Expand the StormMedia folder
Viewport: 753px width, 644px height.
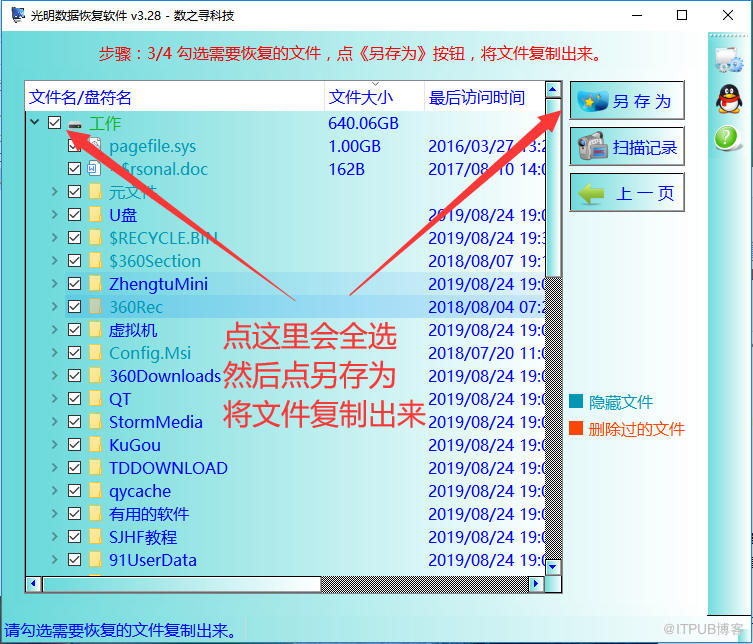54,422
